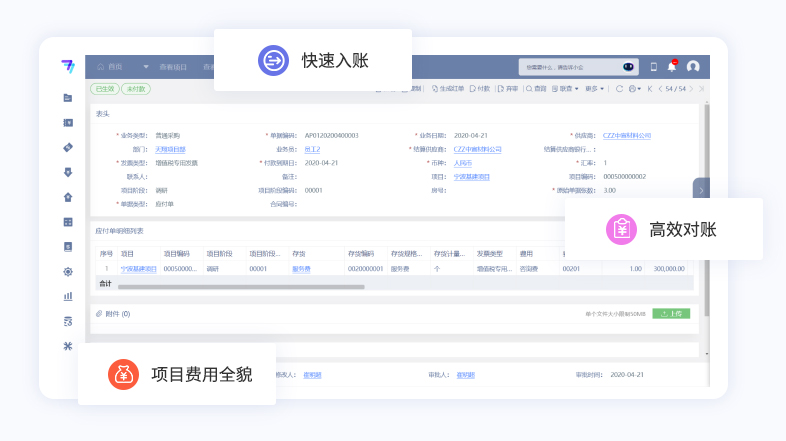Click the notification bell icon
This screenshot has width=786, height=441.
pos(672,67)
